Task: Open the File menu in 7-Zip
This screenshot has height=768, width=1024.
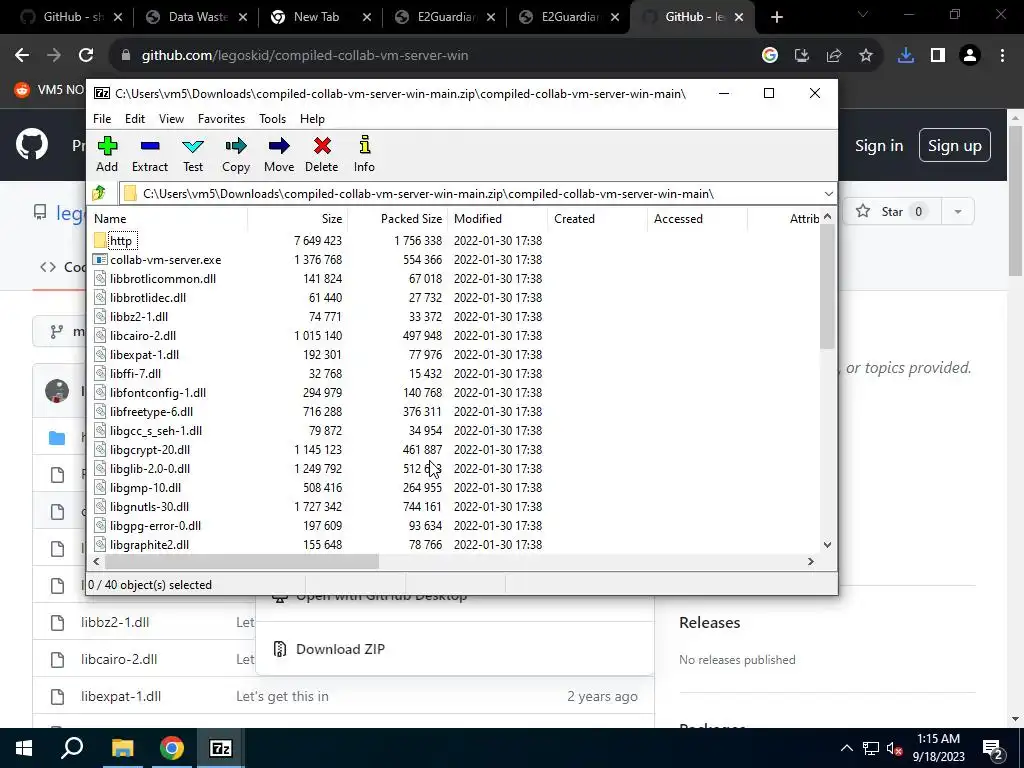Action: tap(102, 119)
